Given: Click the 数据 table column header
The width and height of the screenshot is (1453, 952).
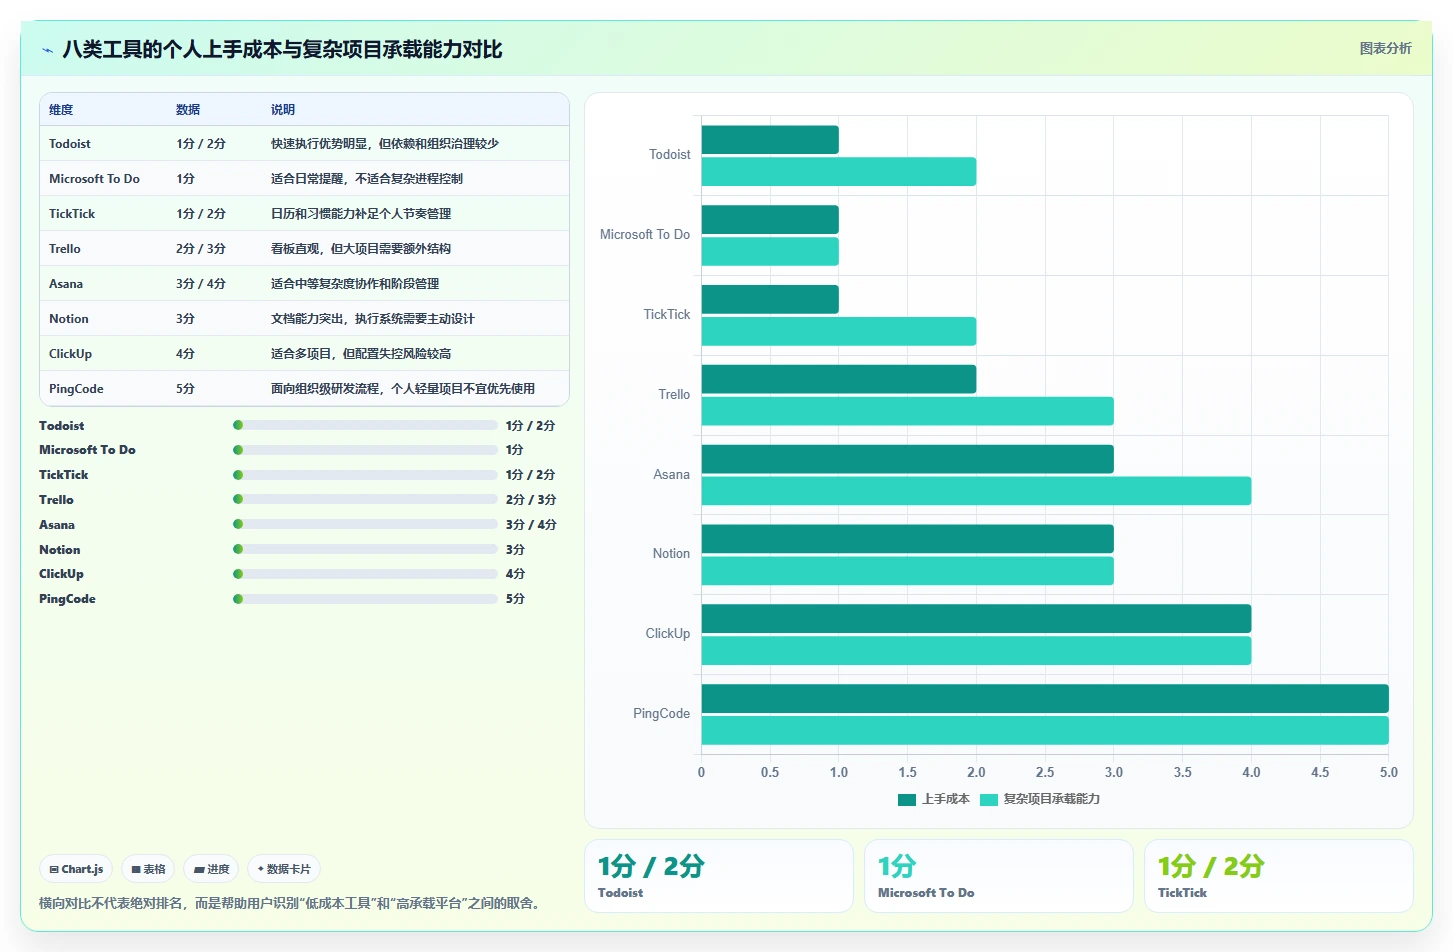Looking at the screenshot, I should [188, 110].
